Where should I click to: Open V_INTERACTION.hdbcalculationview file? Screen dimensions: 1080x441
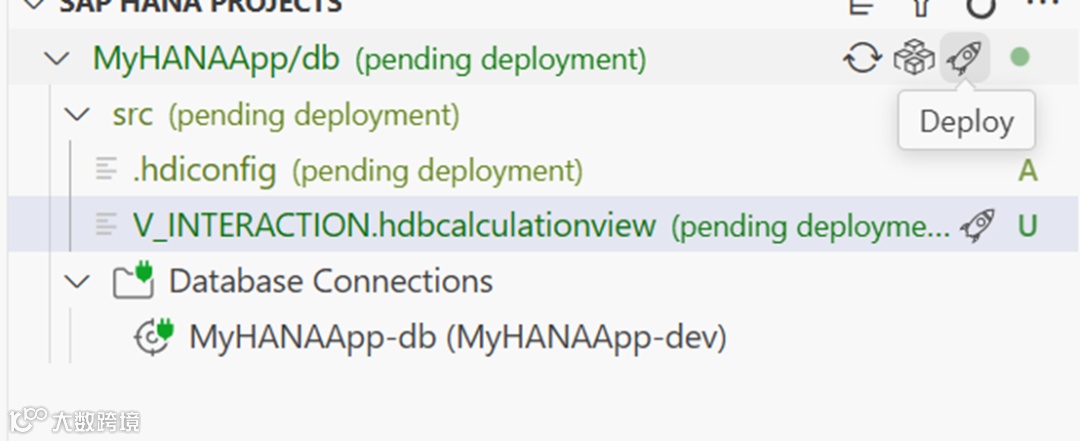[394, 225]
